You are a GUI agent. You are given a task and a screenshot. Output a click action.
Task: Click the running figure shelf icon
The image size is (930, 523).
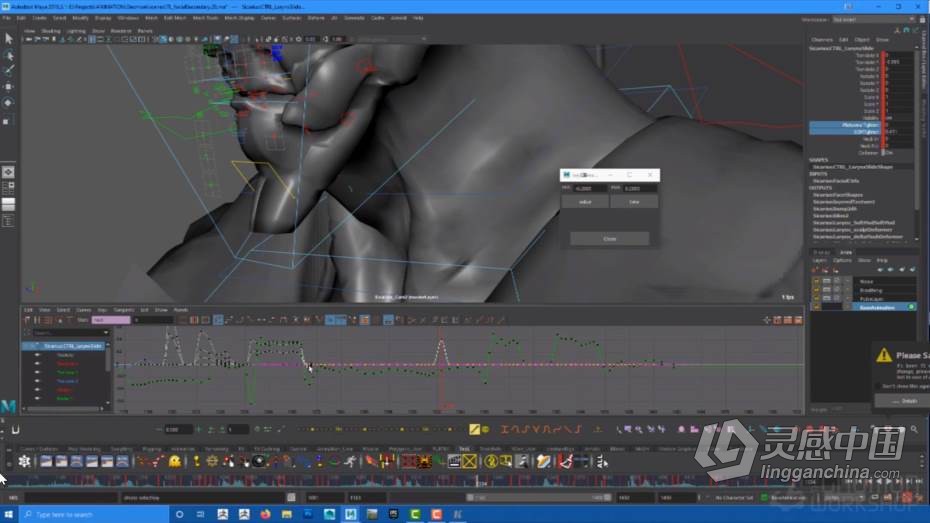coord(350,461)
